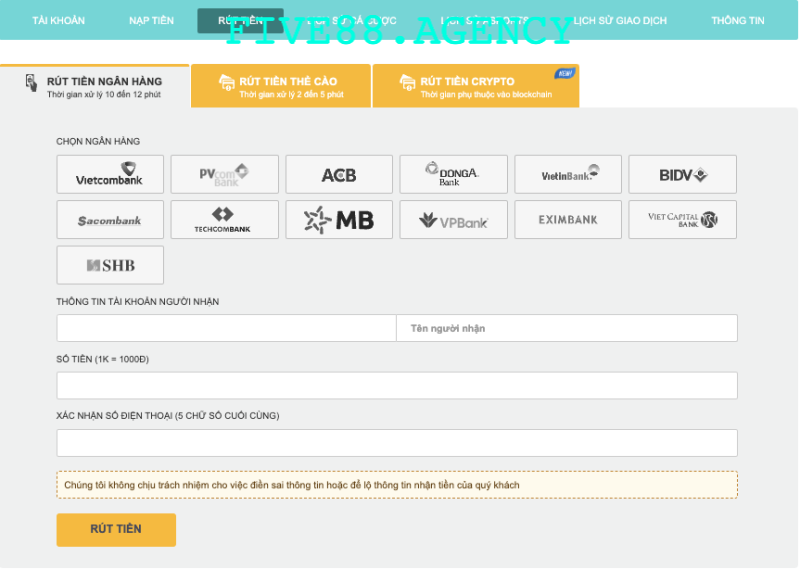Choose Viet Capital Bank tile
The width and height of the screenshot is (800, 569).
(x=682, y=220)
